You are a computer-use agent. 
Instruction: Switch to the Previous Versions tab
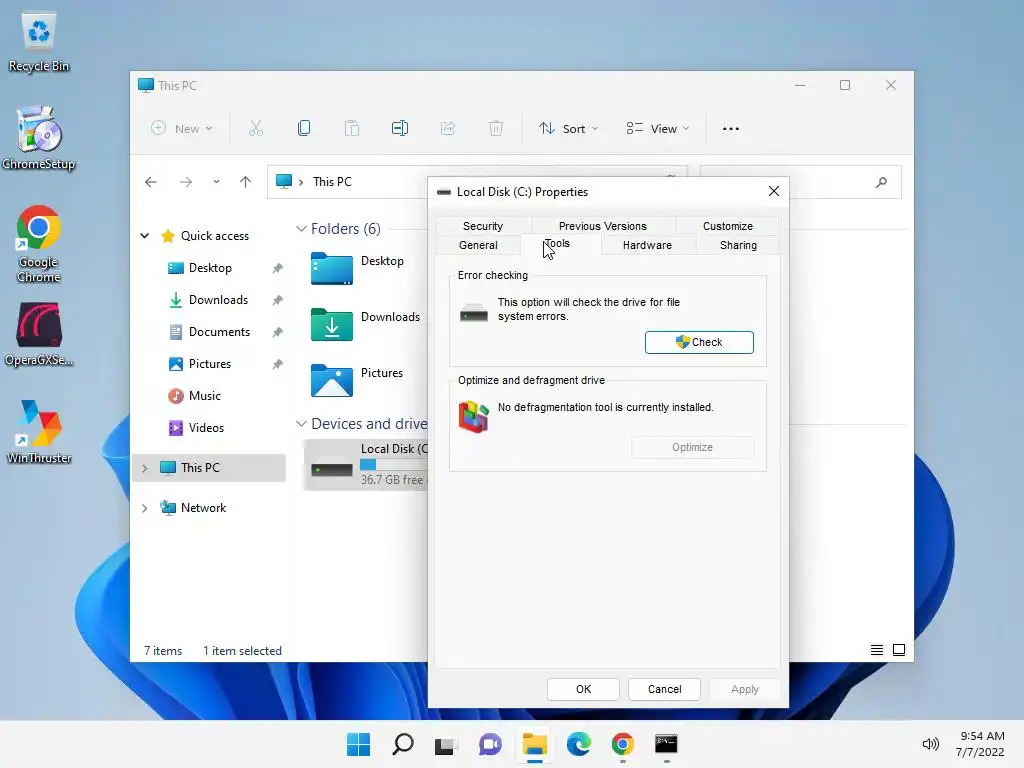click(x=603, y=226)
